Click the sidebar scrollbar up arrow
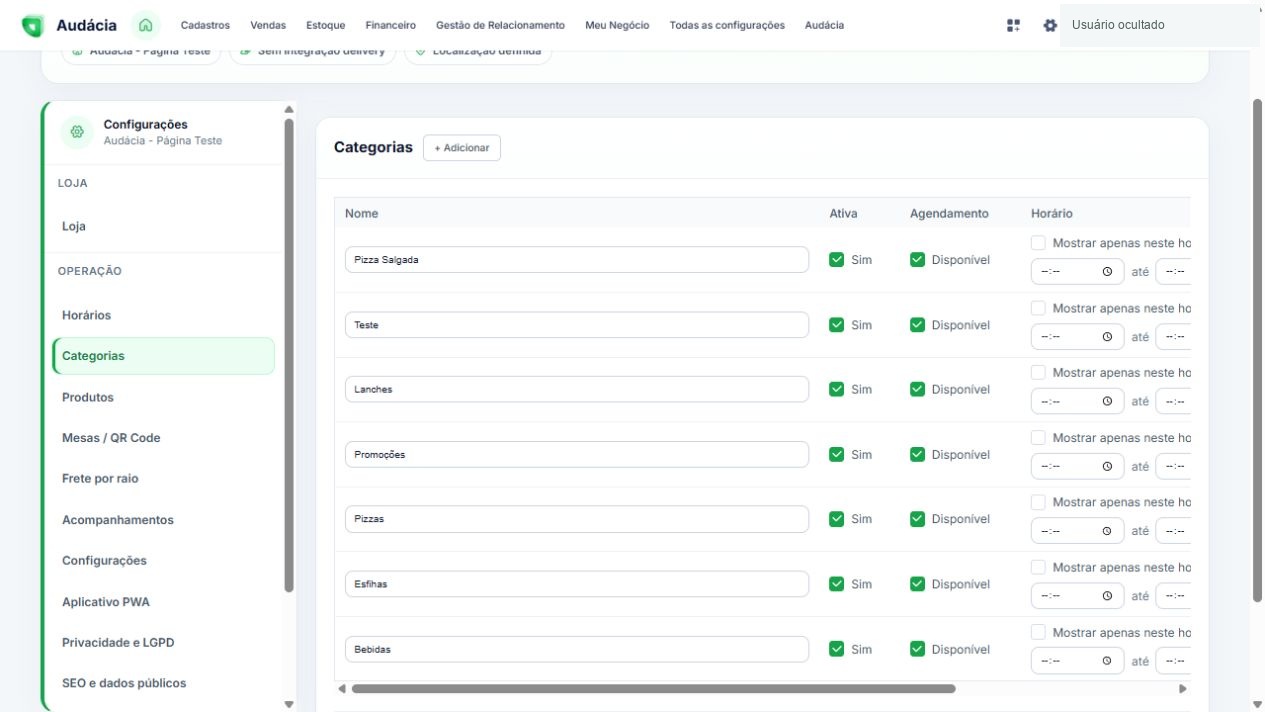Viewport: 1265px width, 712px height. coord(290,109)
